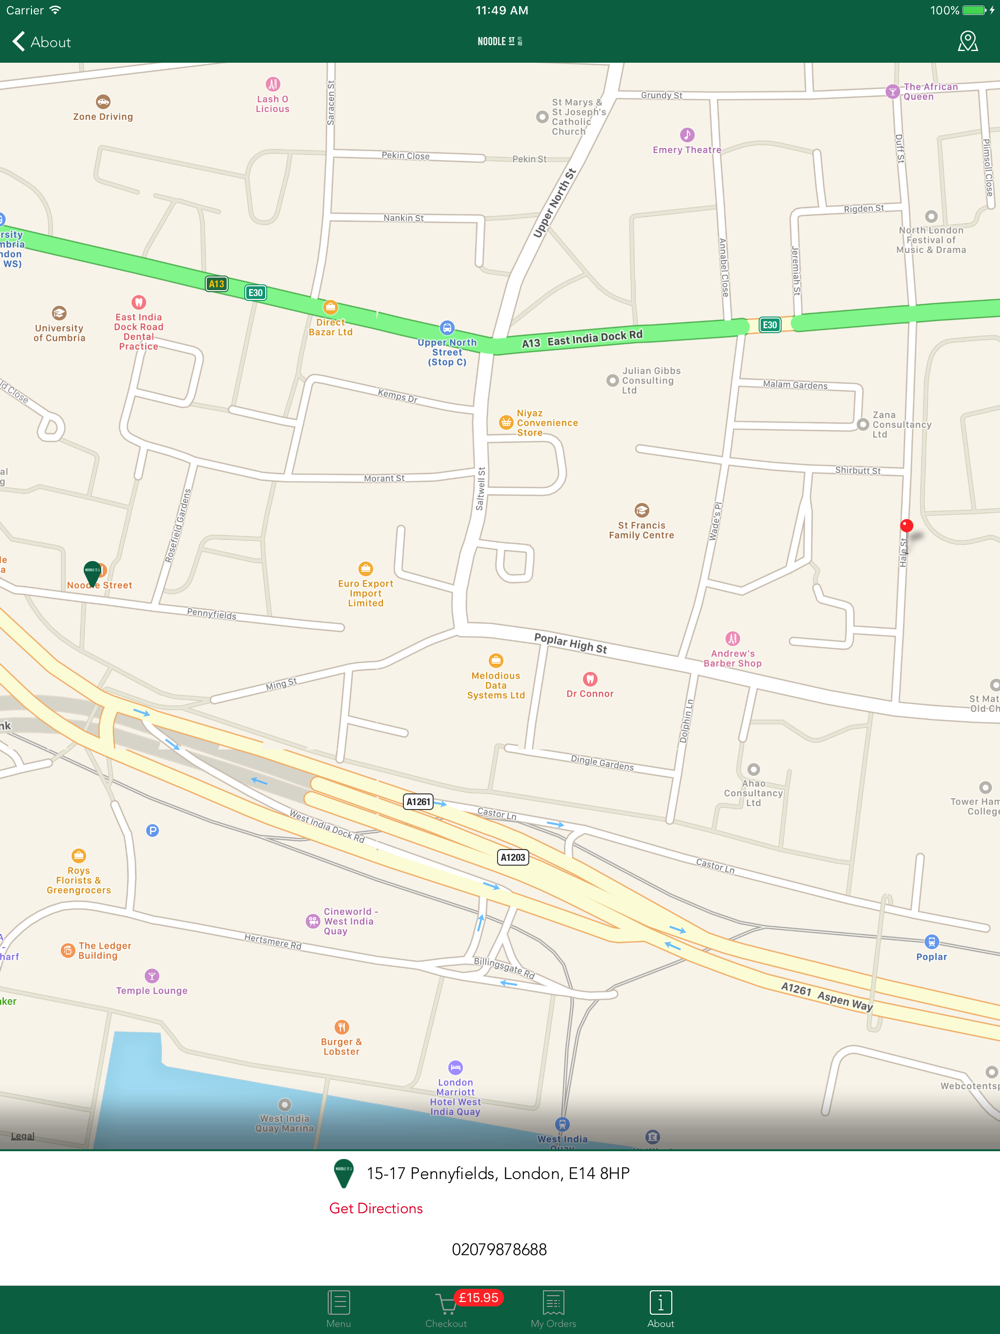Viewport: 1000px width, 1334px height.
Task: Tap the Direct Bazar Ltd map icon
Action: [x=330, y=308]
